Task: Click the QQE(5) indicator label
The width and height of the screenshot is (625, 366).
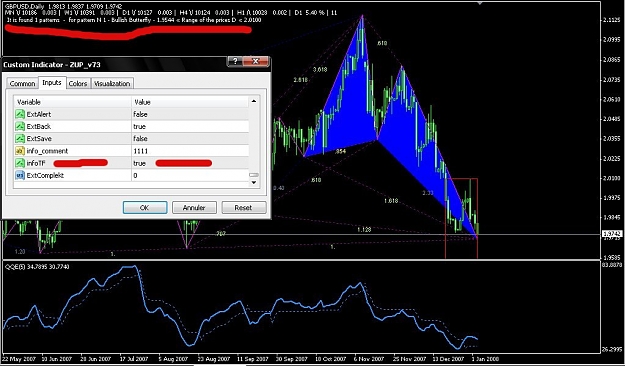Action: click(x=37, y=266)
